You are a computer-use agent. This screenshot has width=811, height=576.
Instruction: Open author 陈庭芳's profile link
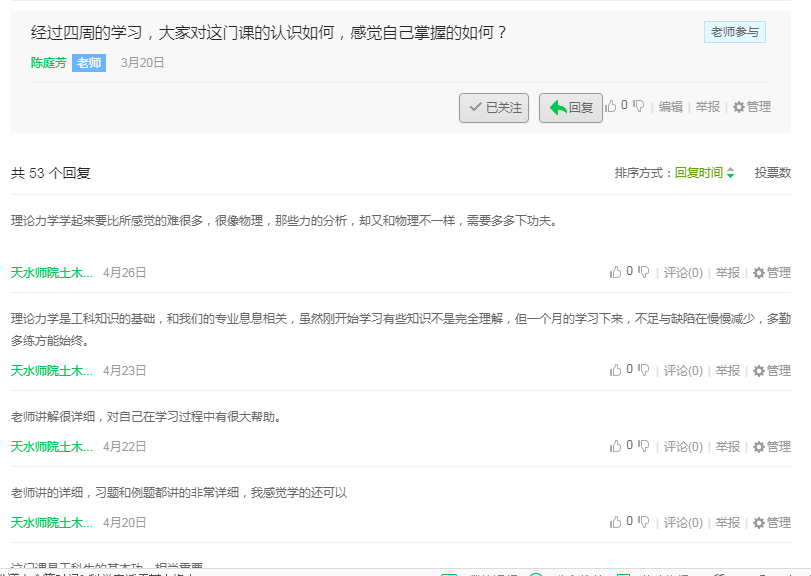(x=48, y=63)
